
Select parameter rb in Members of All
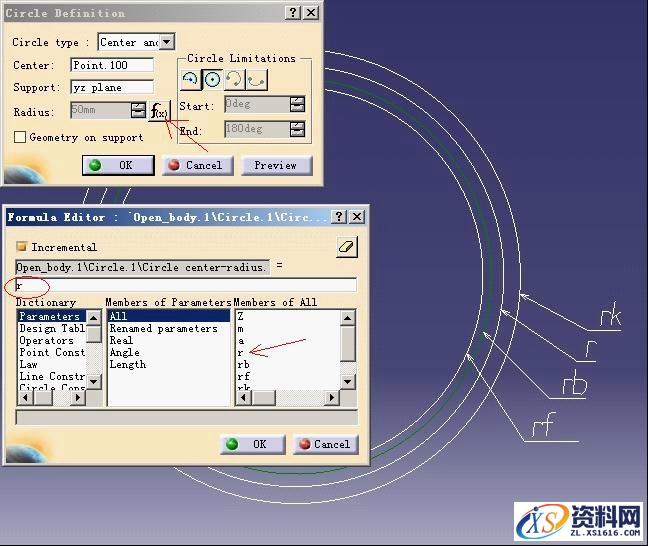pyautogui.click(x=243, y=364)
